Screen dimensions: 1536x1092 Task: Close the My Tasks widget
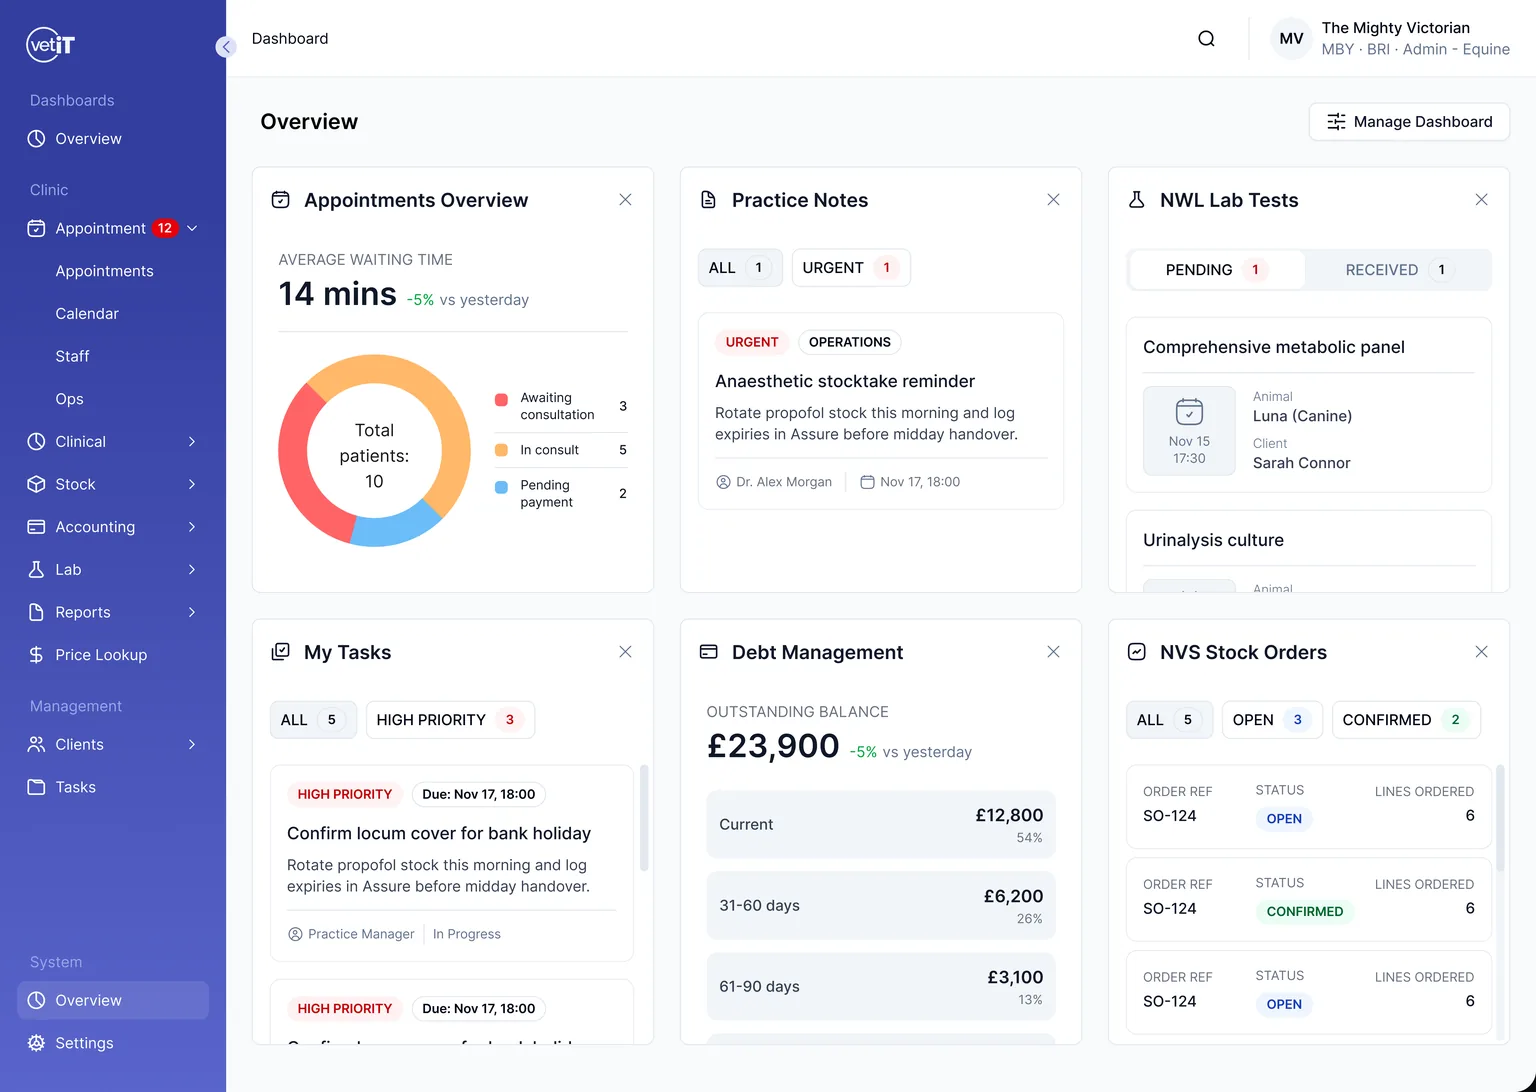pos(625,652)
